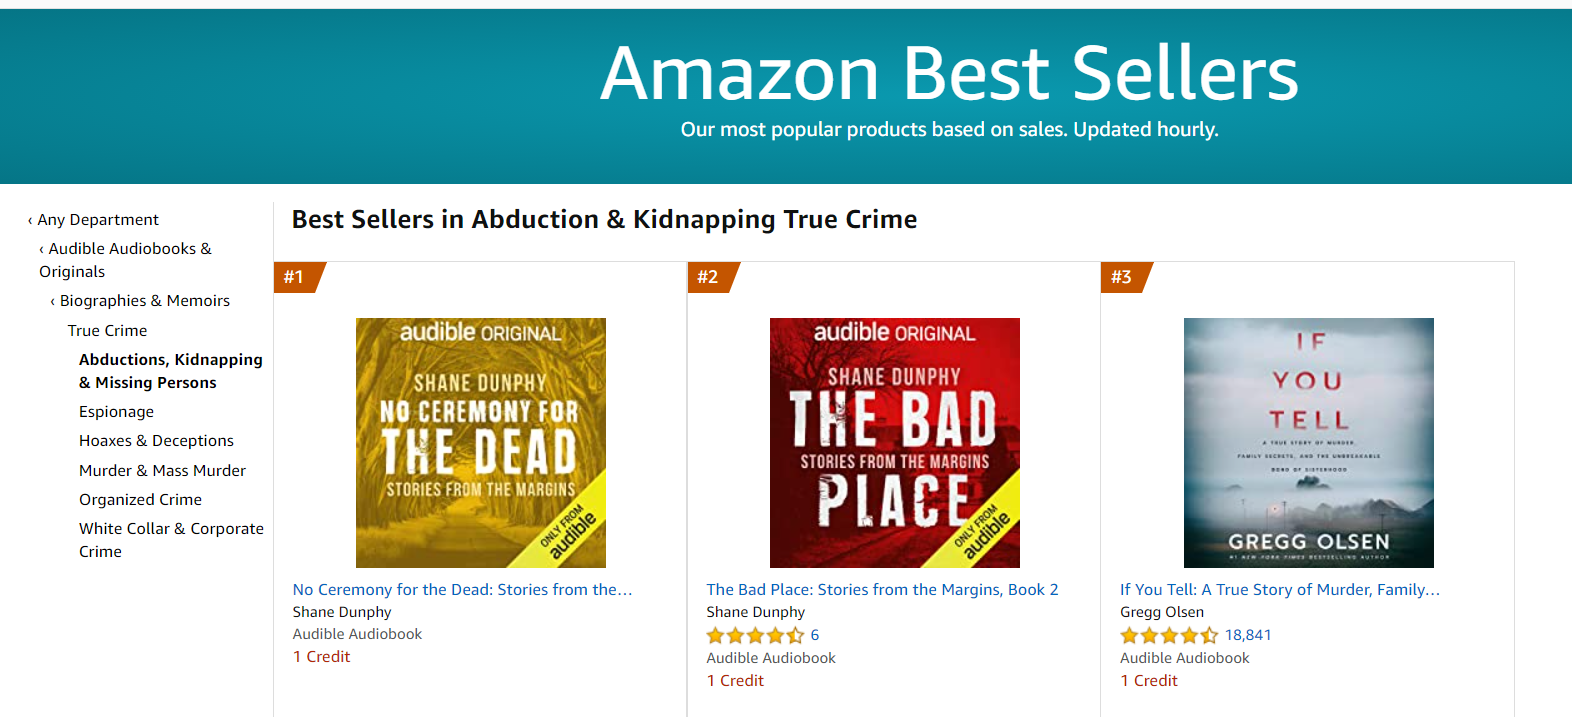Open Audible Audiobooks & Originals category
Screen dimensions: 1572x717
point(129,249)
